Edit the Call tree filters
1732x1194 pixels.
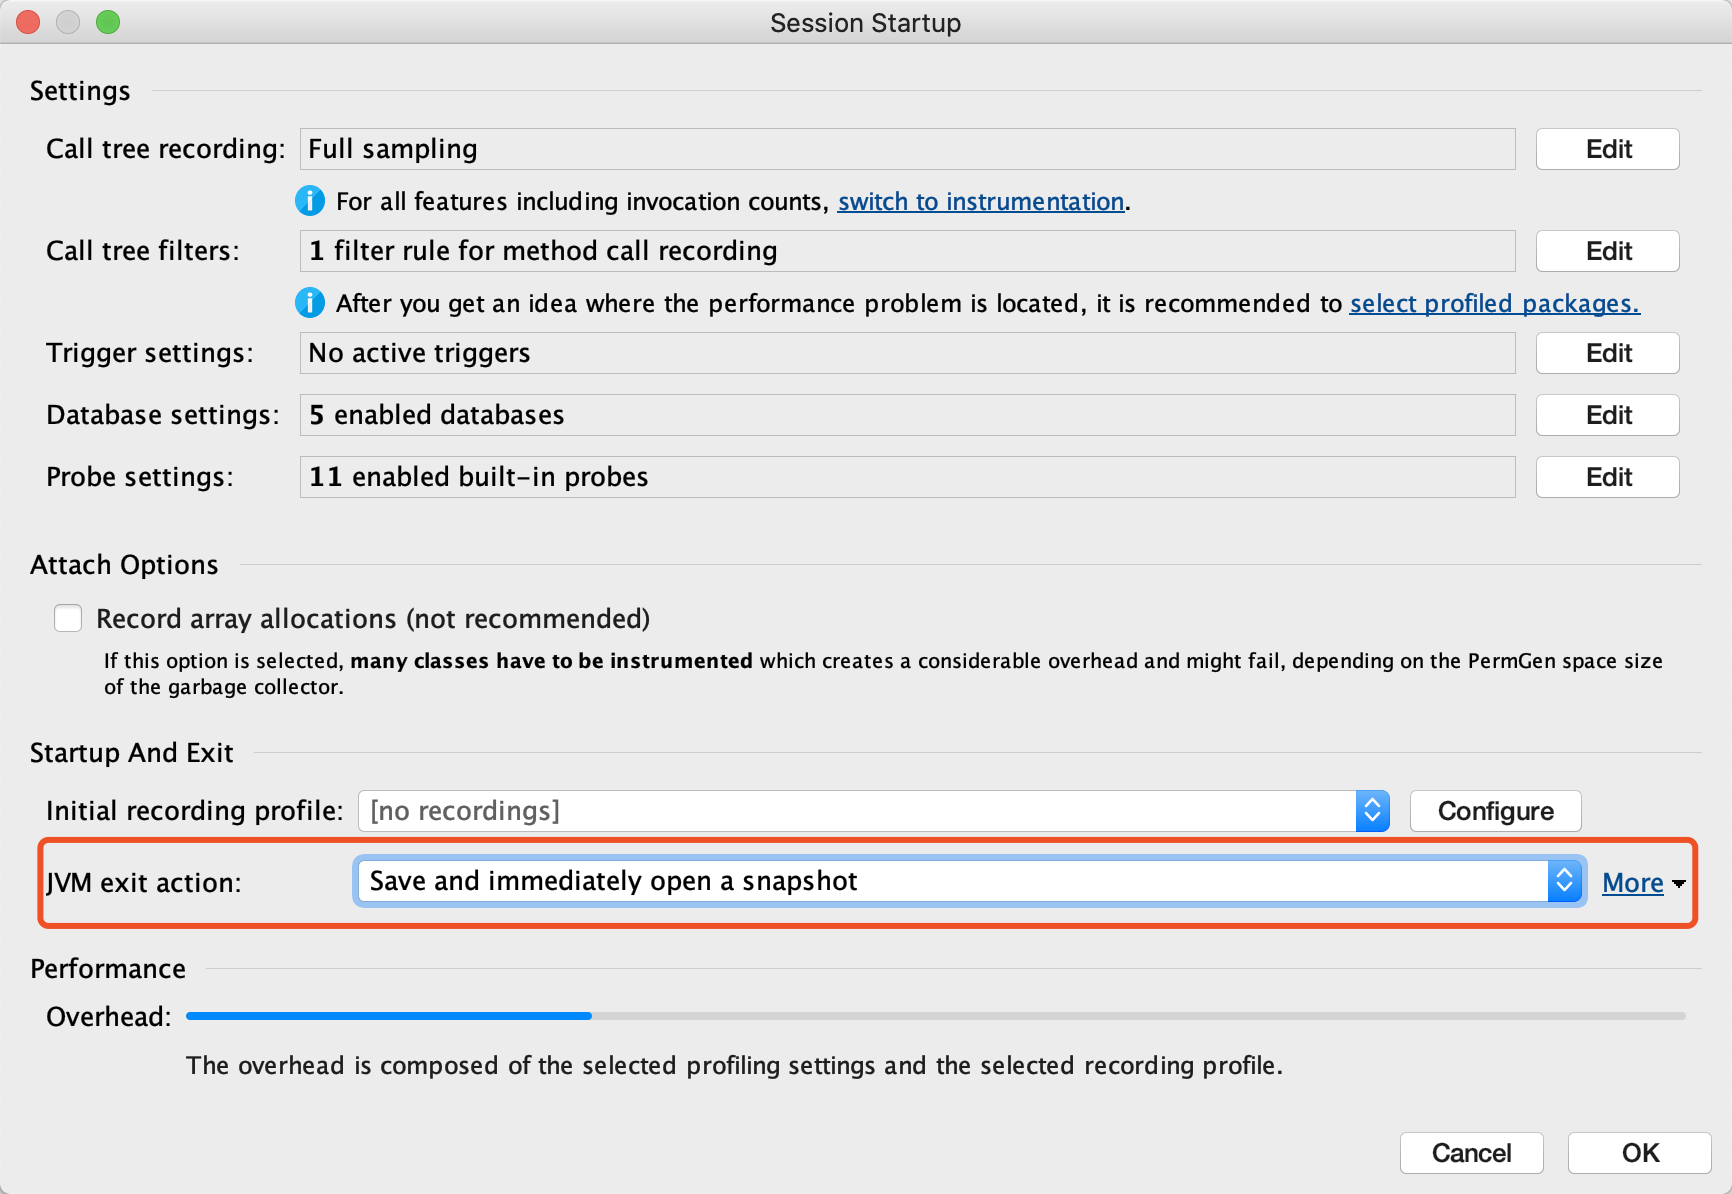coord(1606,251)
